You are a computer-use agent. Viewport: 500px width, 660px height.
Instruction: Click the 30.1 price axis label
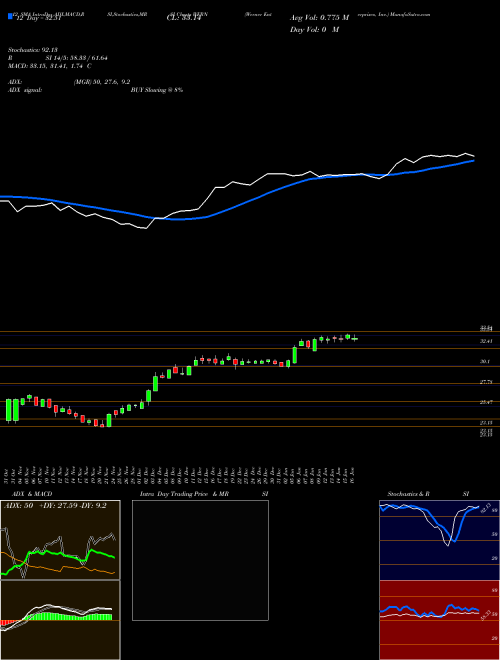[x=487, y=362]
